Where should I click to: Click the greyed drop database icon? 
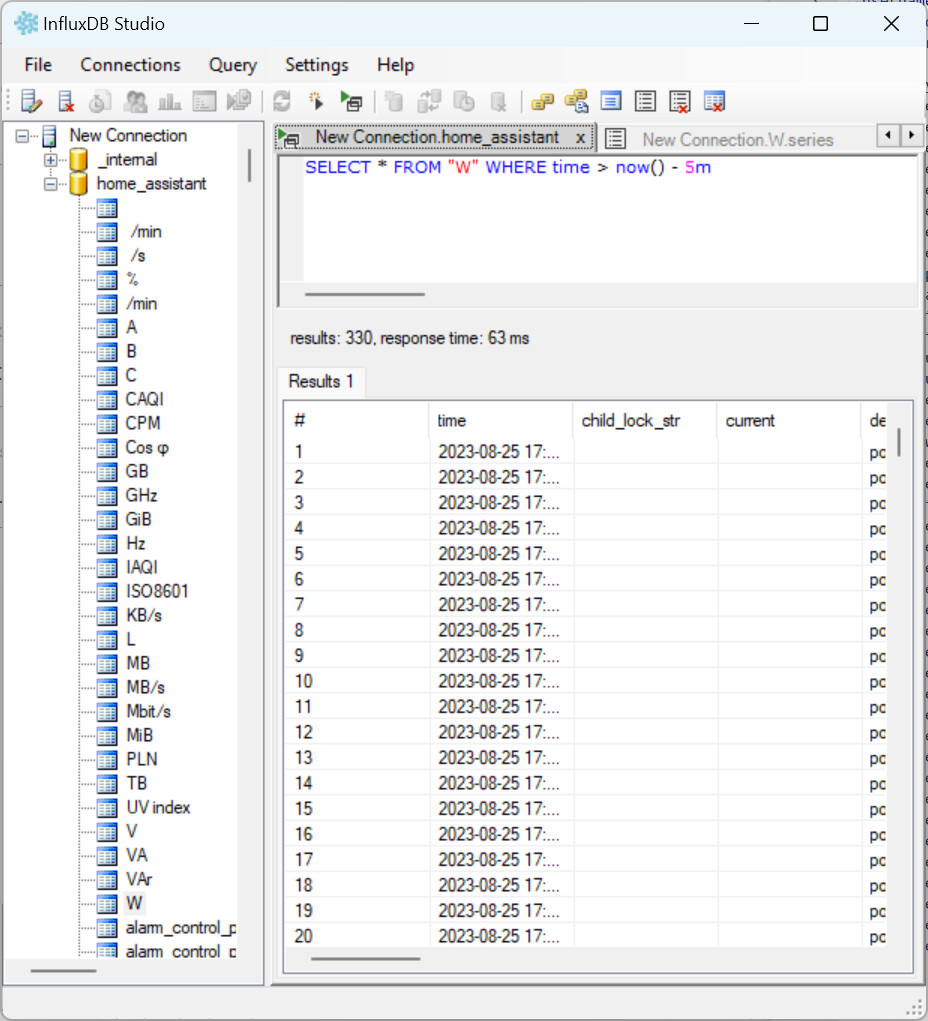tap(498, 102)
